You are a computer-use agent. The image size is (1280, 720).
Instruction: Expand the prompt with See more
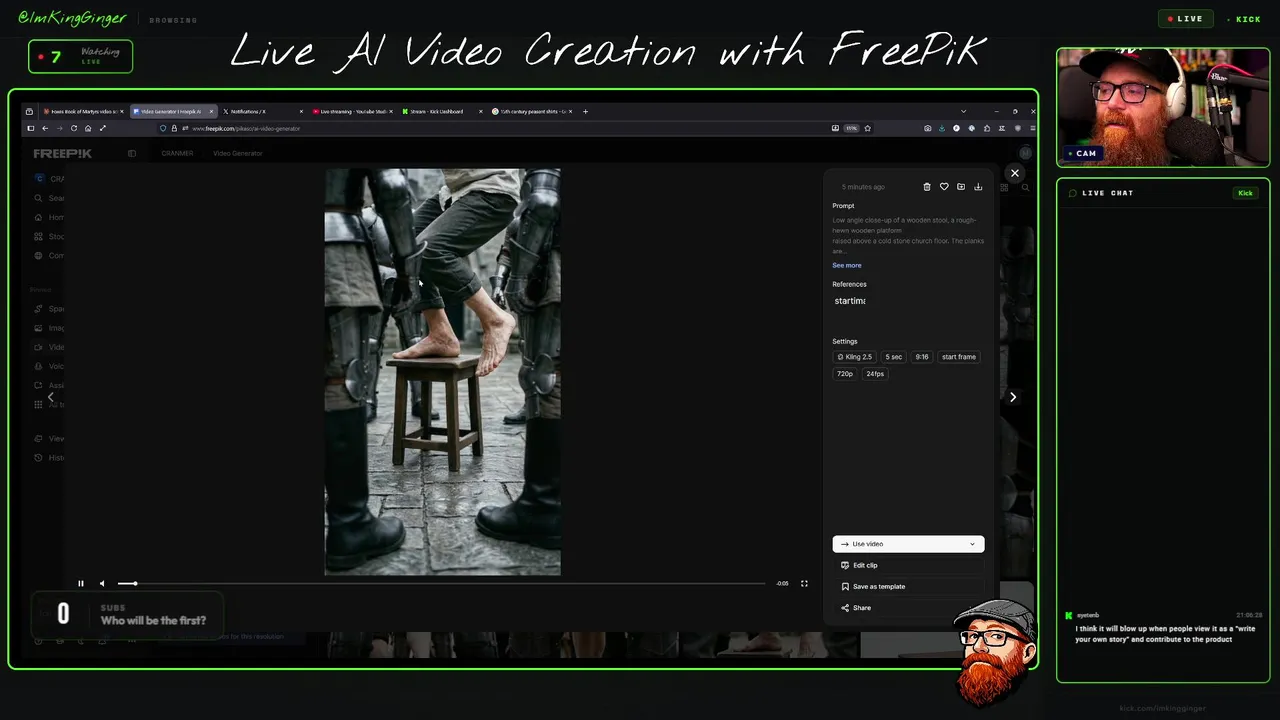coord(846,265)
